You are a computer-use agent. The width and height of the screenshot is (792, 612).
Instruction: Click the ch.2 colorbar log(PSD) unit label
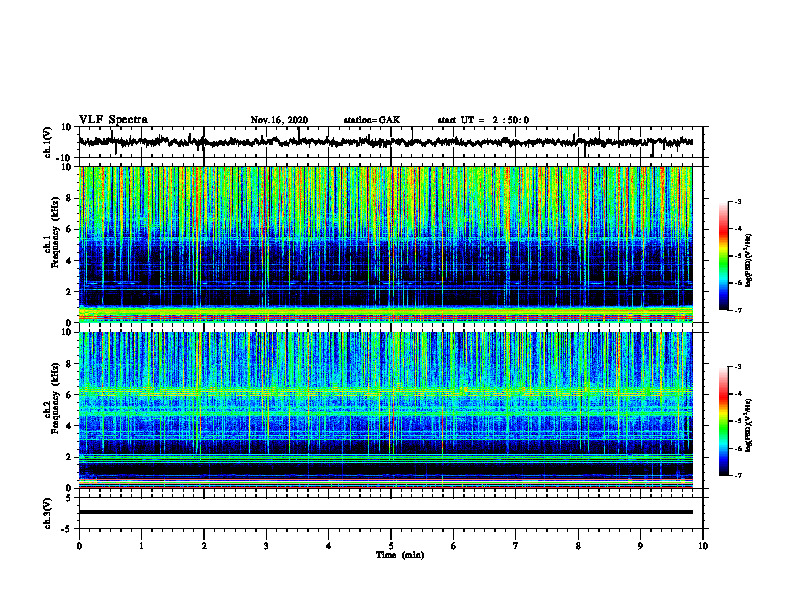749,425
